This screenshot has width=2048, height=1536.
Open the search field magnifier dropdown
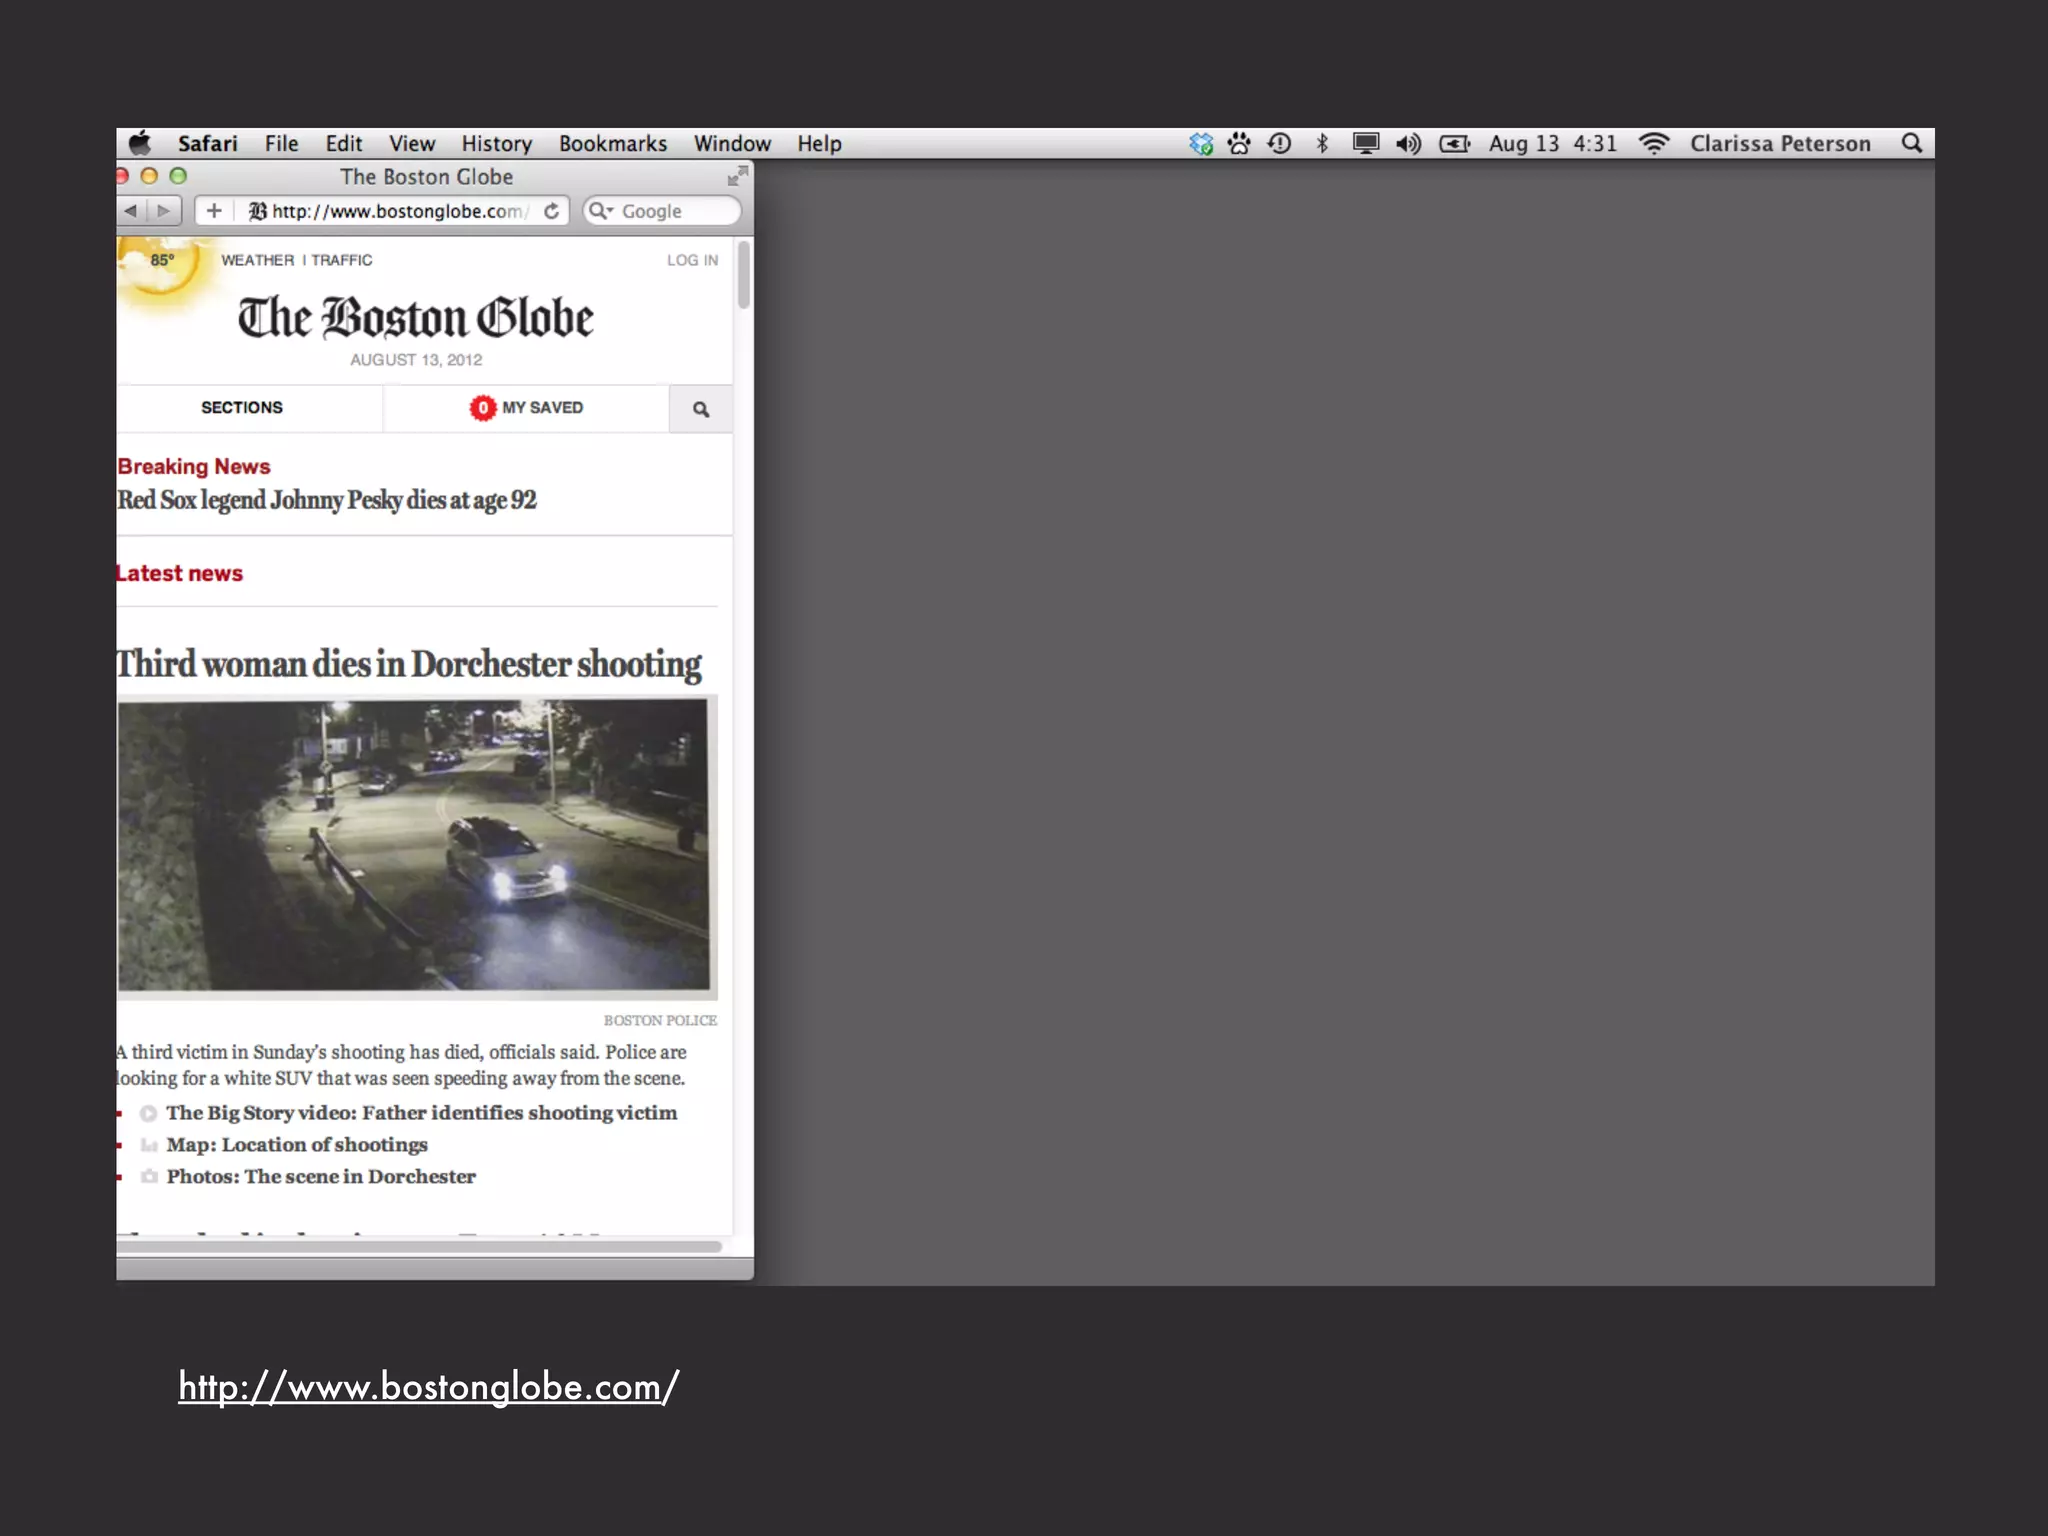click(x=600, y=210)
